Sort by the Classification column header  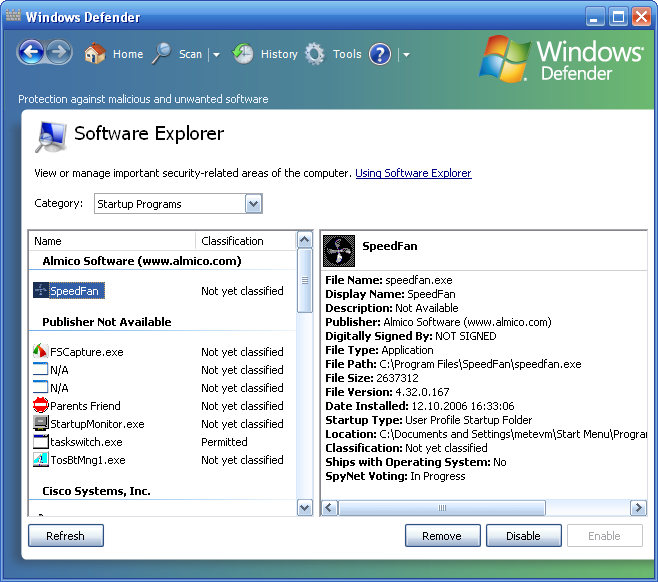[246, 241]
